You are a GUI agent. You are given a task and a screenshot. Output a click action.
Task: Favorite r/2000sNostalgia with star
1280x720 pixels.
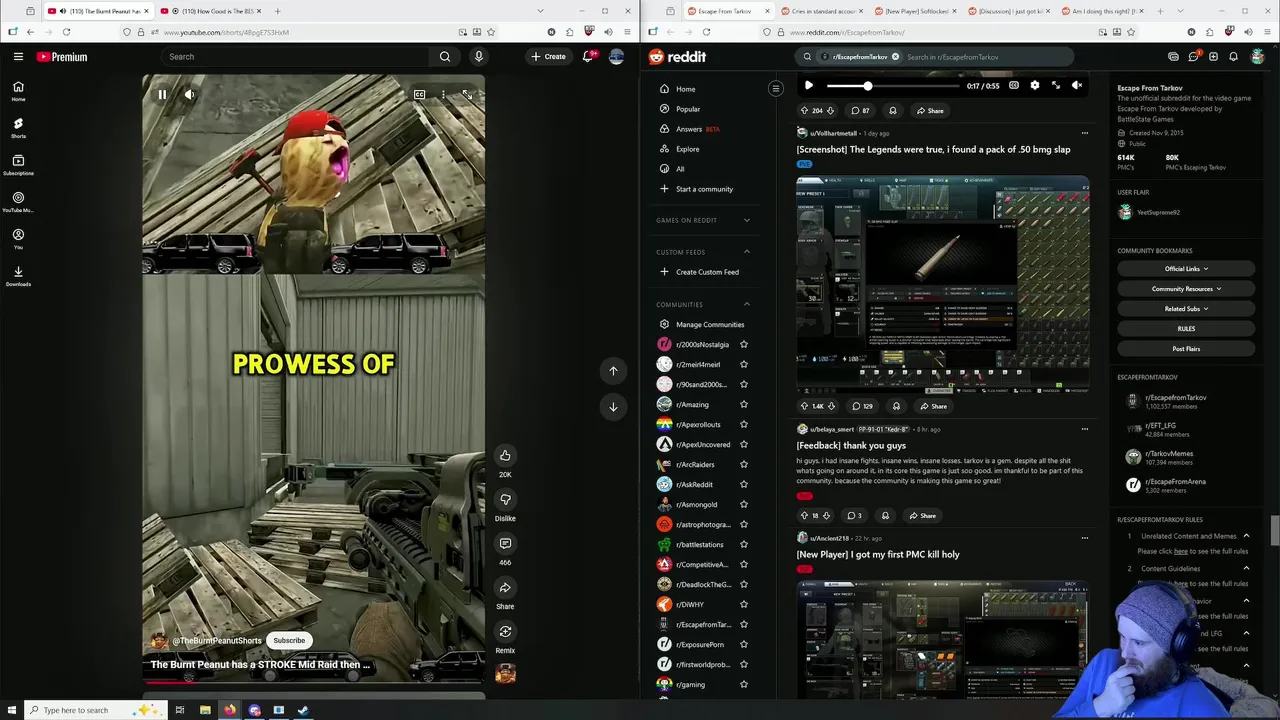click(743, 345)
